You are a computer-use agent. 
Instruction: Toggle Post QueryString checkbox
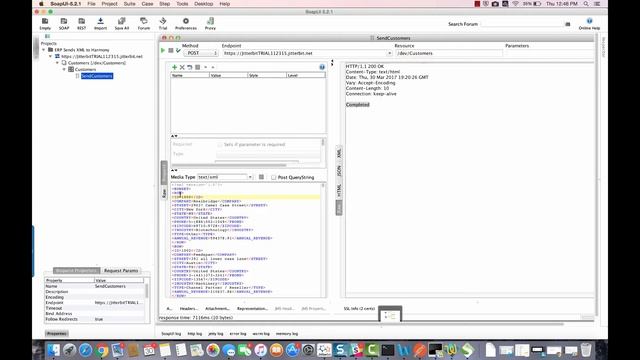(273, 178)
